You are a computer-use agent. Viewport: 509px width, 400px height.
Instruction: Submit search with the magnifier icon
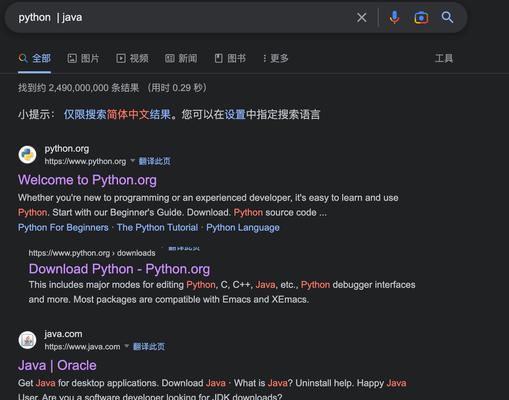pos(447,17)
